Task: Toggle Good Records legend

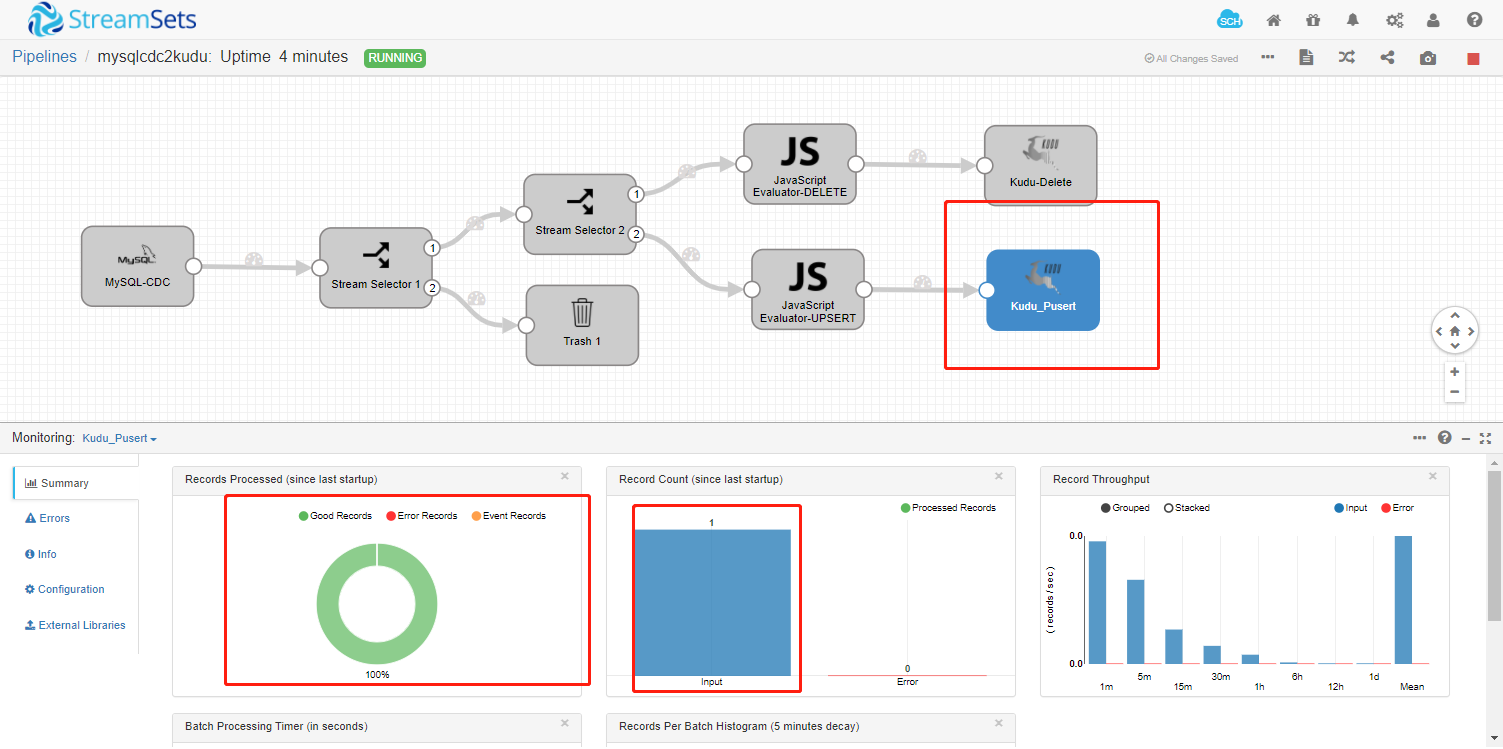Action: (x=335, y=516)
